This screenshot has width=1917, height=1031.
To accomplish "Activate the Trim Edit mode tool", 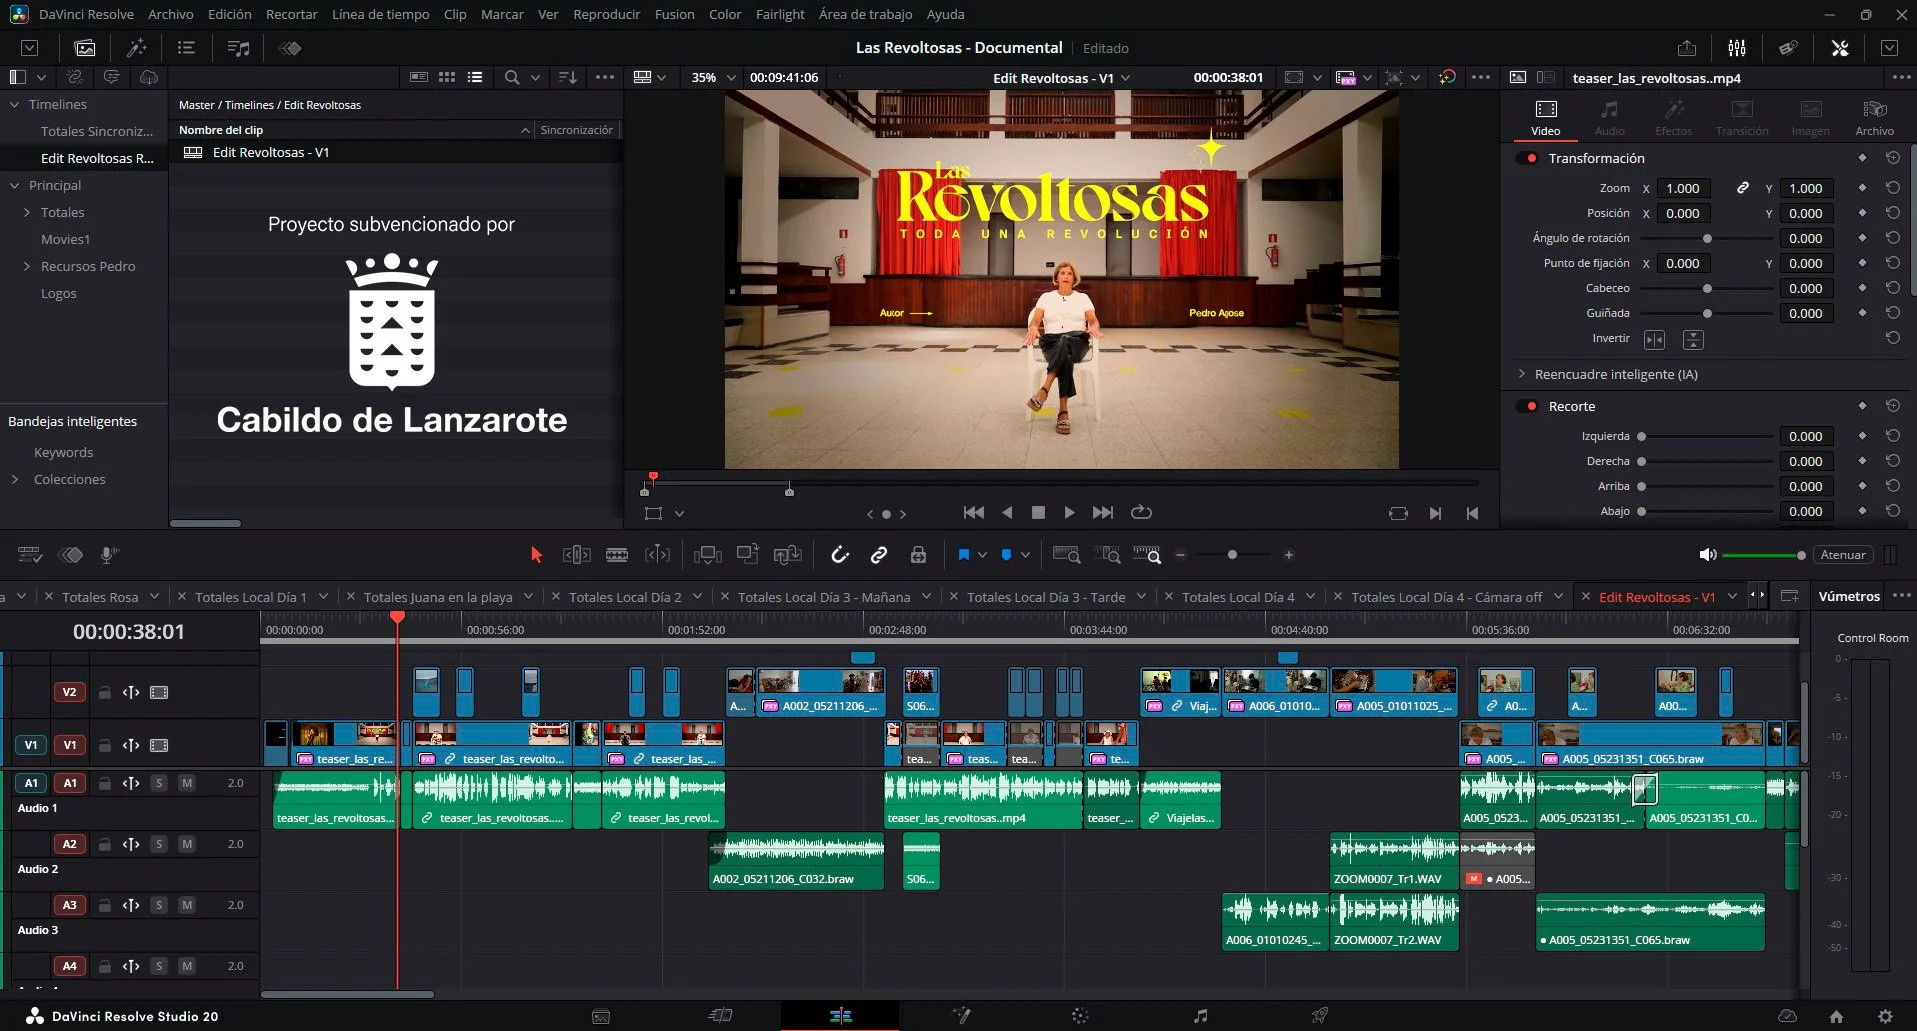I will click(x=577, y=555).
